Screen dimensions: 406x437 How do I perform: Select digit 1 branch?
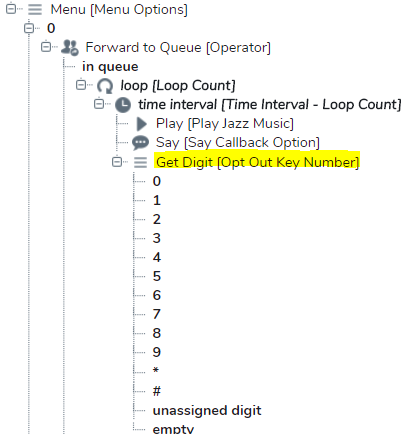[157, 200]
